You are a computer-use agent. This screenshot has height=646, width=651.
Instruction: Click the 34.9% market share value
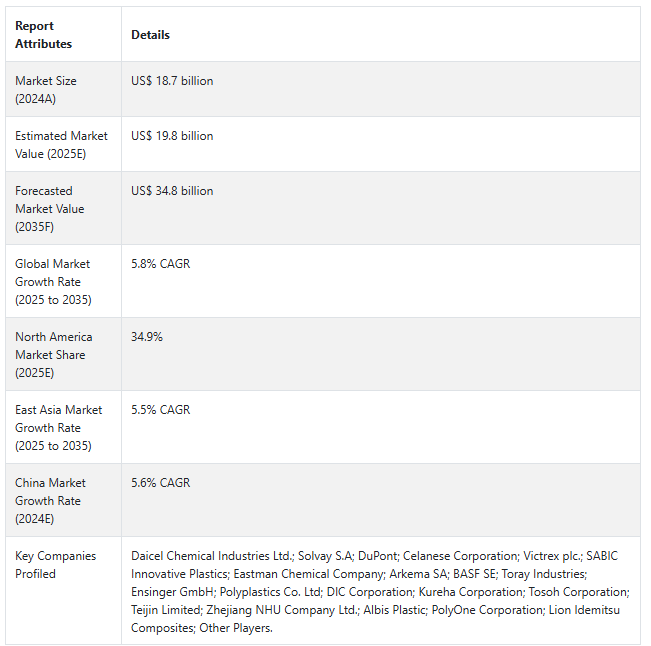147,337
